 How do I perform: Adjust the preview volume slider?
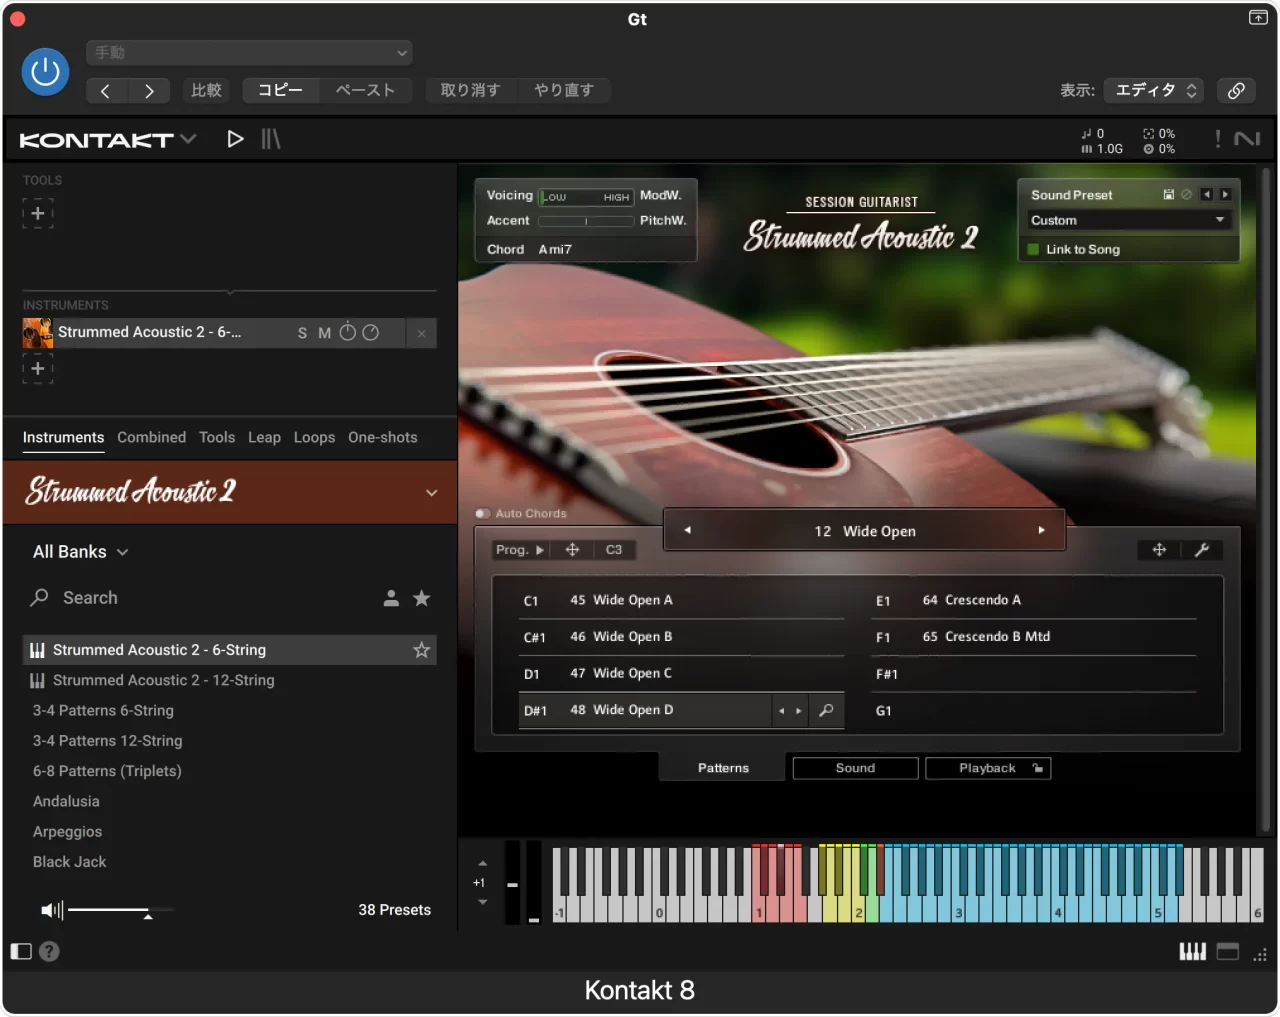click(x=147, y=911)
